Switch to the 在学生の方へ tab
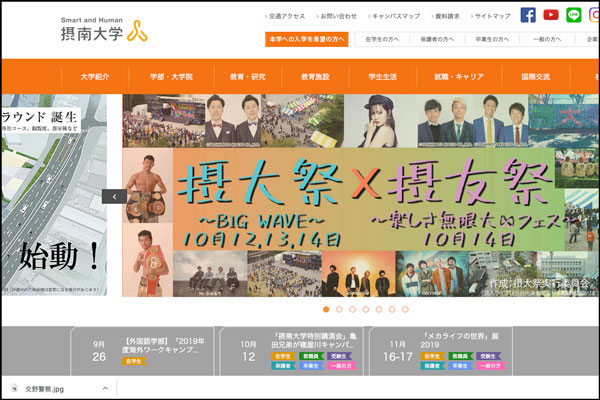 381,39
